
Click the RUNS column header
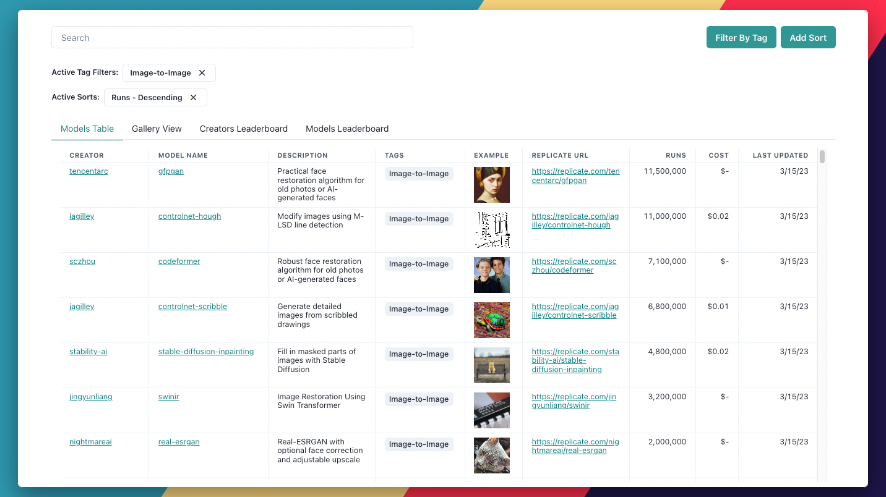click(675, 155)
